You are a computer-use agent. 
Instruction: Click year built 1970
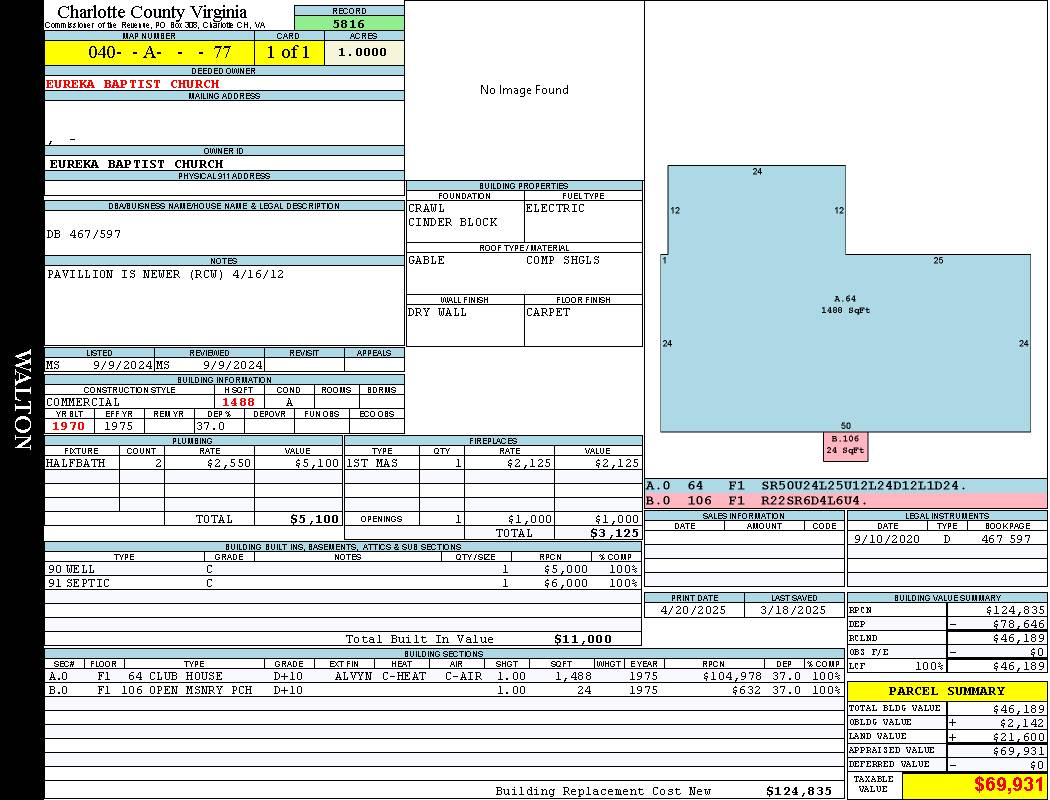pos(68,426)
